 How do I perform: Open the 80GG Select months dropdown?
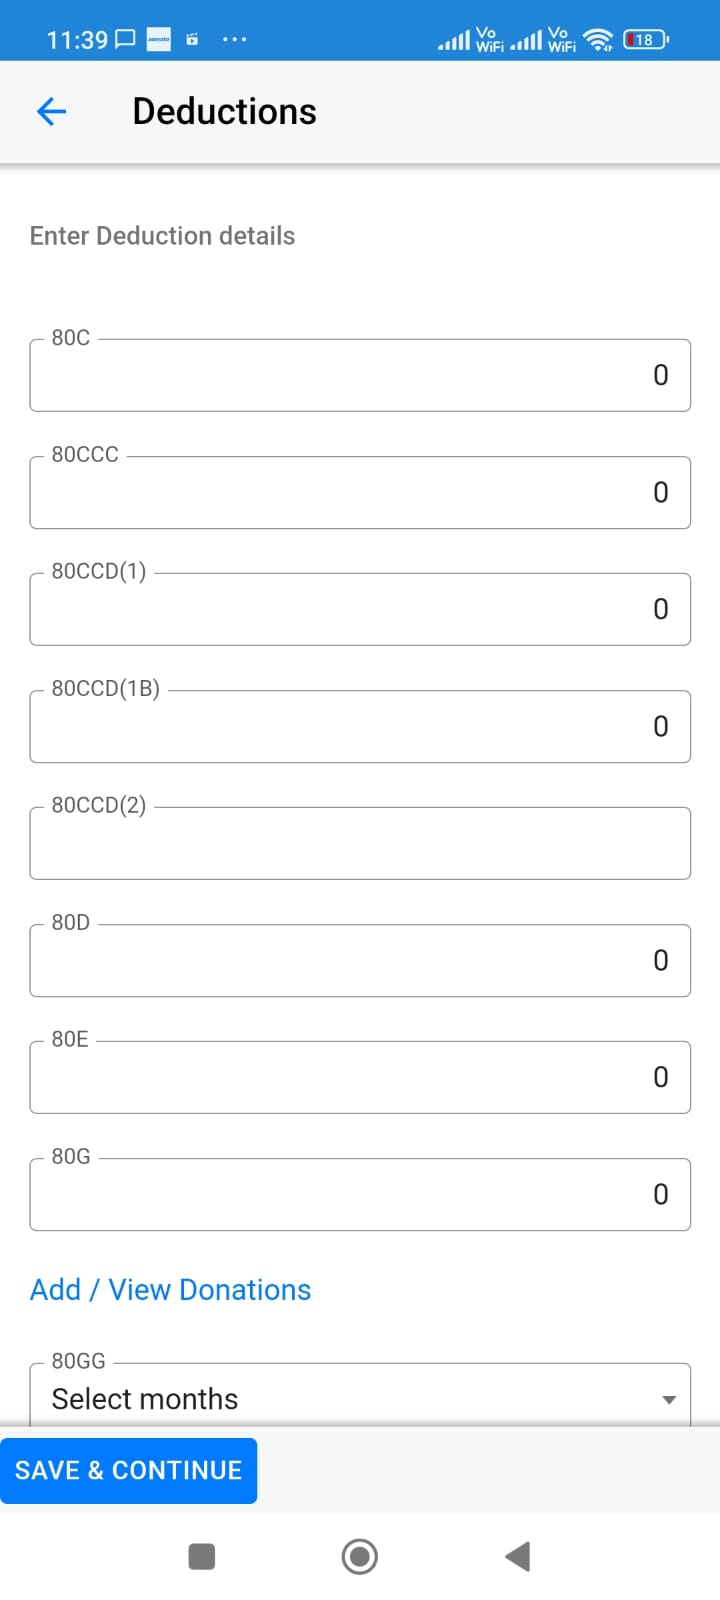tap(360, 1398)
